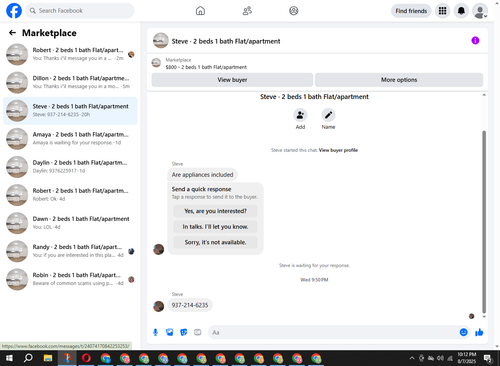500x366 pixels.
Task: Send quick response In talks. I'll let you know.
Action: [x=215, y=227]
